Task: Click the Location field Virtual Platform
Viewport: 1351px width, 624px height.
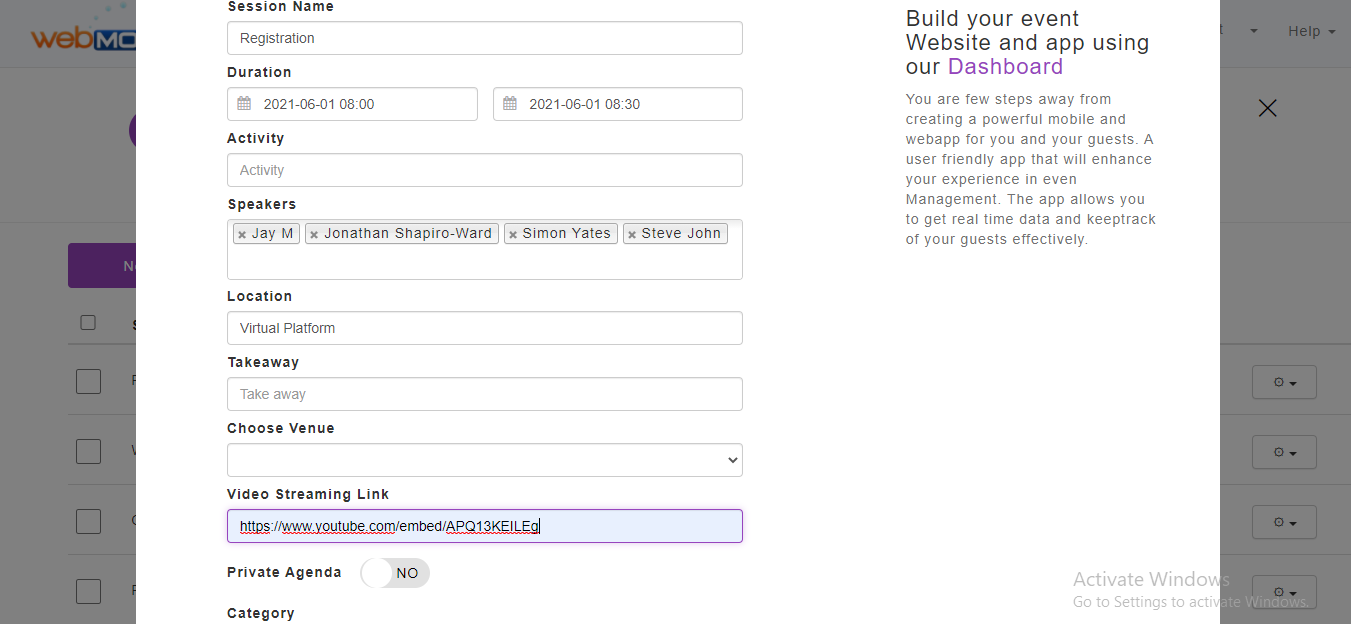Action: 485,328
